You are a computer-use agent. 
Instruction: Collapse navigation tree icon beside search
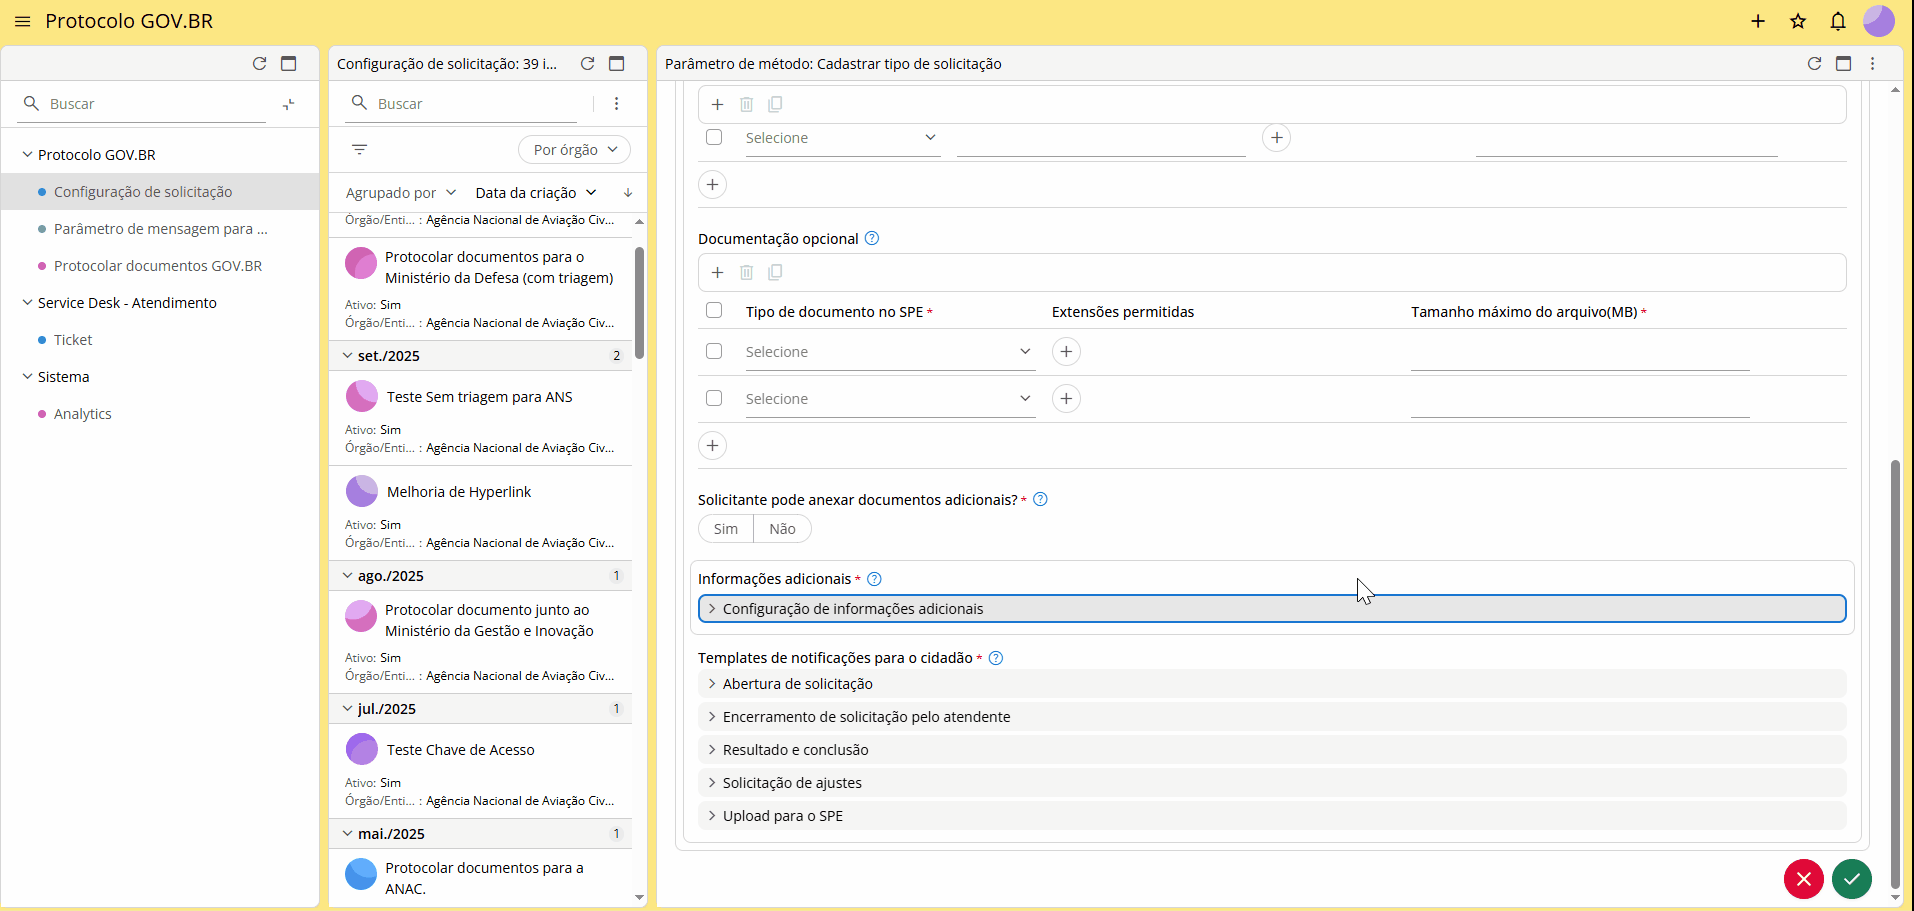(x=289, y=104)
